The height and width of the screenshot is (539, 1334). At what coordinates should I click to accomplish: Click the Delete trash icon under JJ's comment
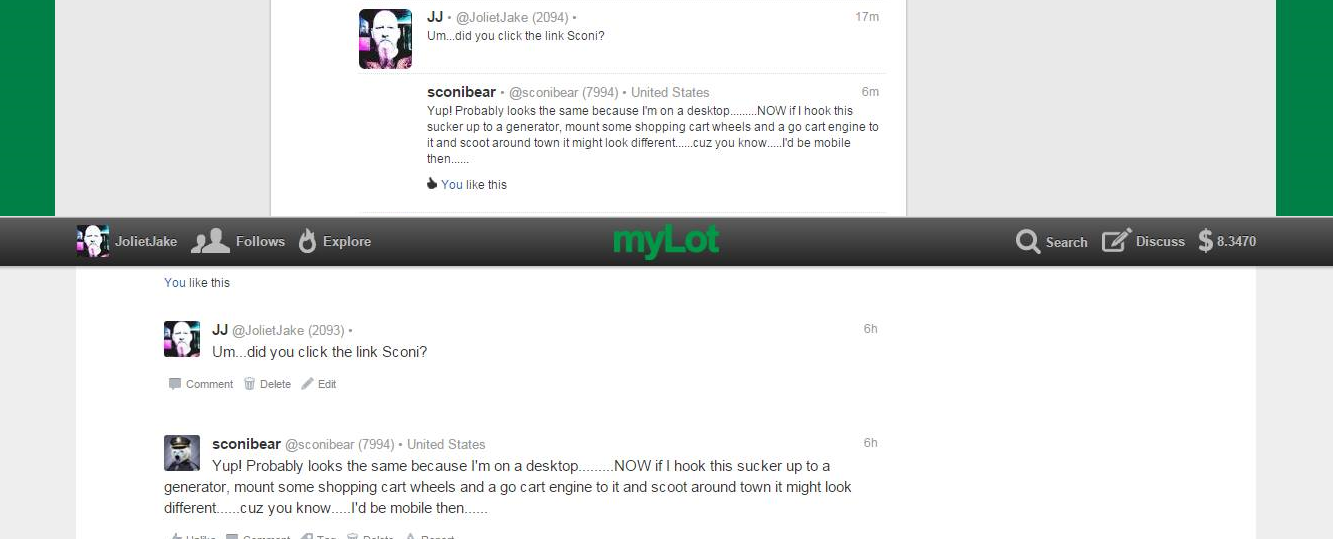(x=250, y=384)
